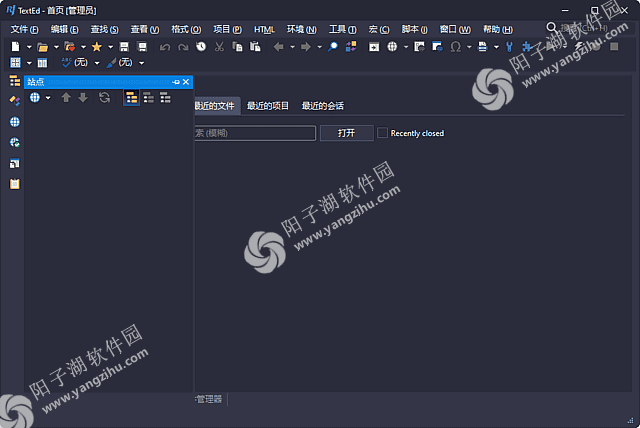Expand the open folder dropdown arrow
Image resolution: width=640 pixels, height=428 pixels.
56,47
